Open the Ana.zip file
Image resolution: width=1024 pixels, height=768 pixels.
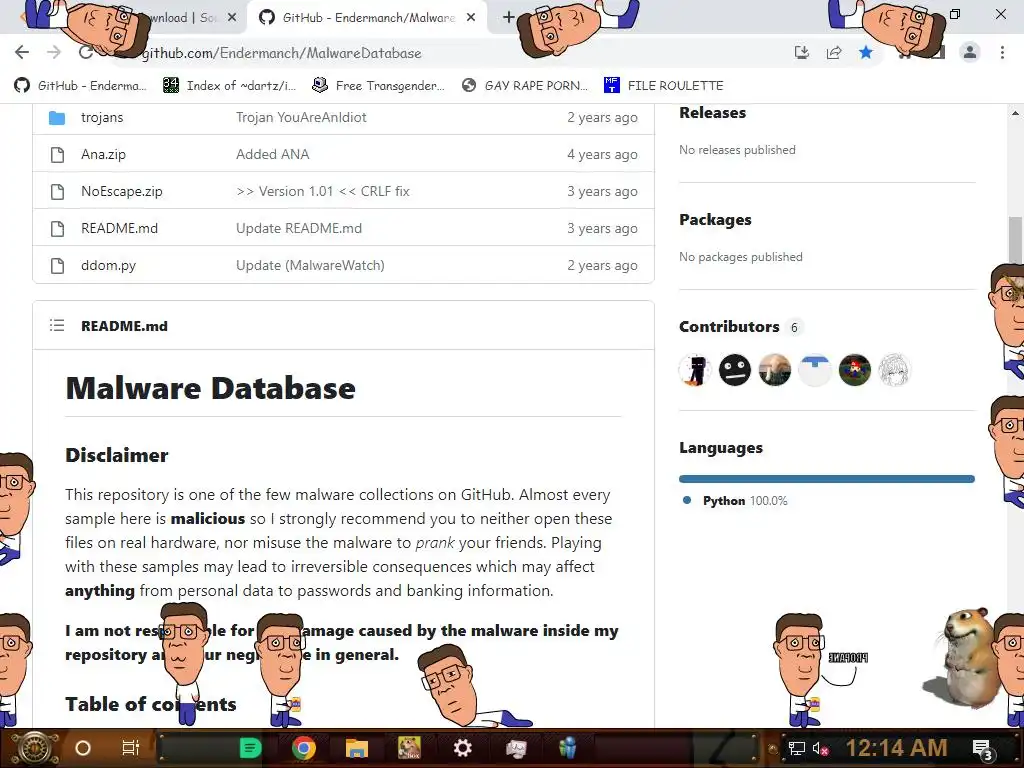click(103, 155)
